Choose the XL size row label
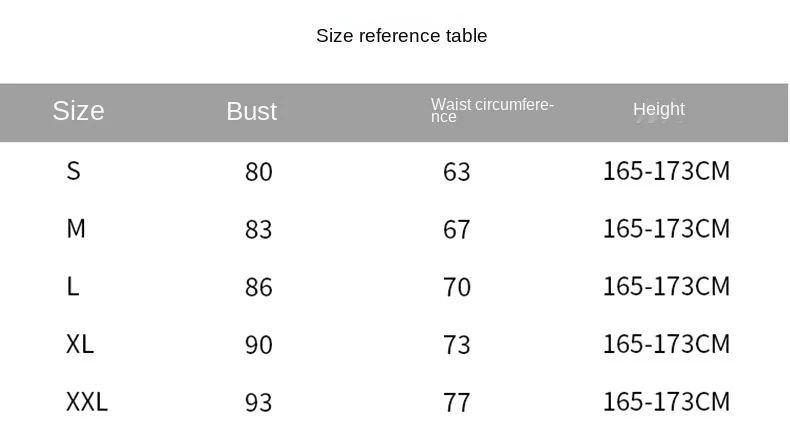 click(x=80, y=344)
